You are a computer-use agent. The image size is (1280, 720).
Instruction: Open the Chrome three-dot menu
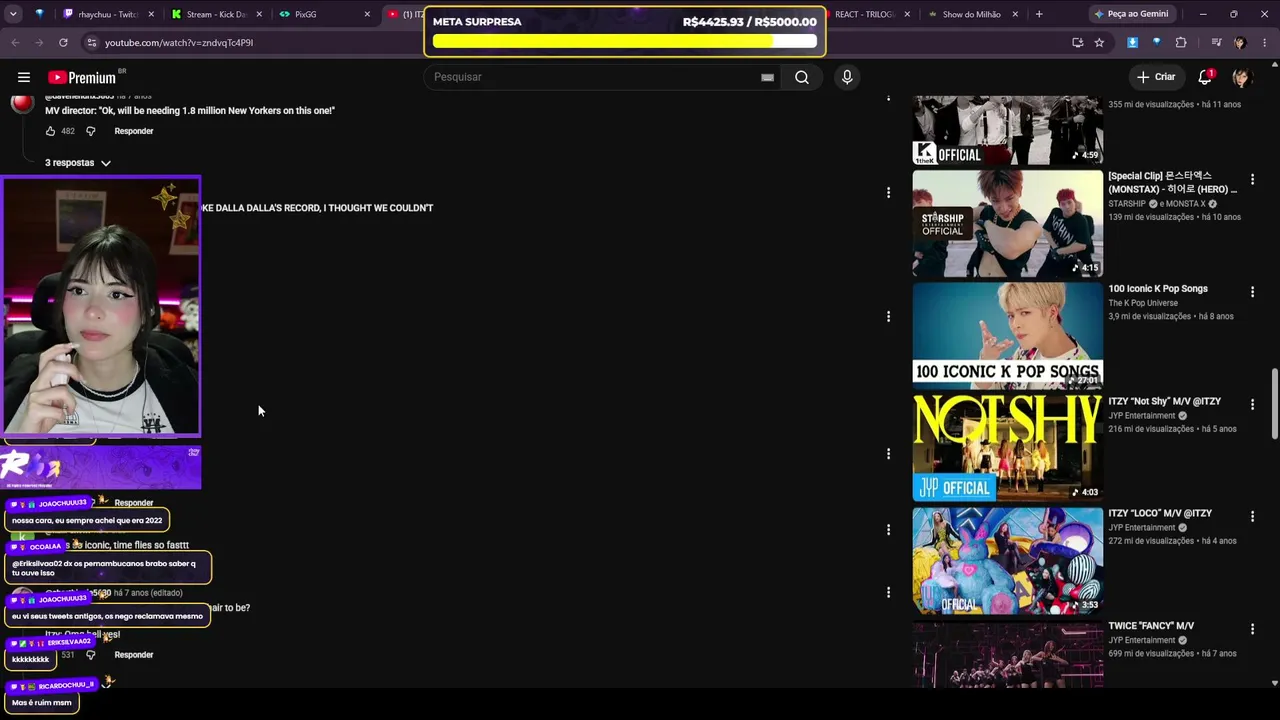(x=1264, y=43)
